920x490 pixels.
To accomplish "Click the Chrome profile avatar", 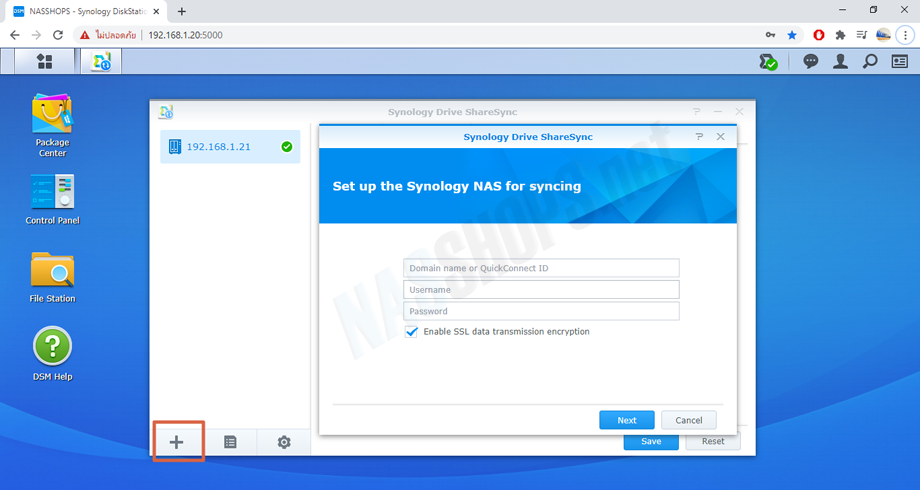I will [883, 35].
